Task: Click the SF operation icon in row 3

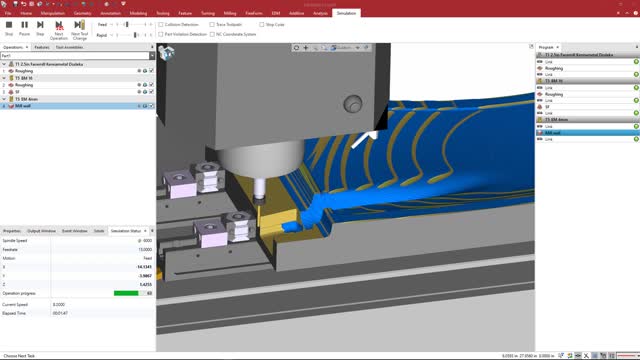Action: (11, 92)
